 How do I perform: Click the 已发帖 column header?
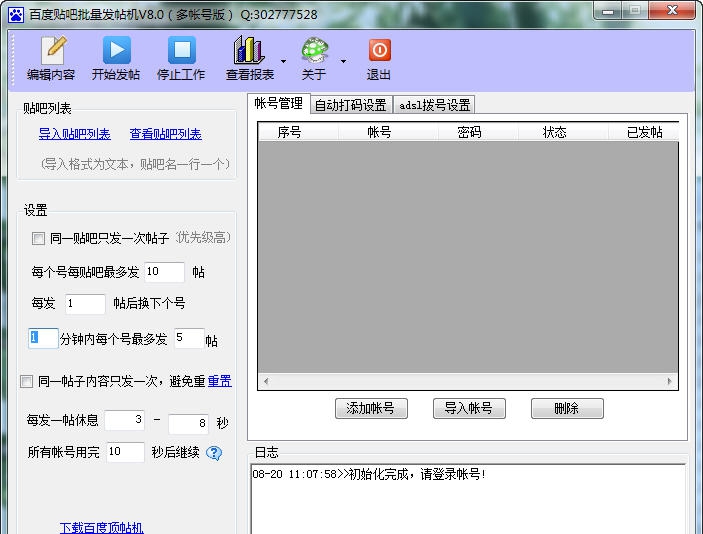(x=643, y=132)
